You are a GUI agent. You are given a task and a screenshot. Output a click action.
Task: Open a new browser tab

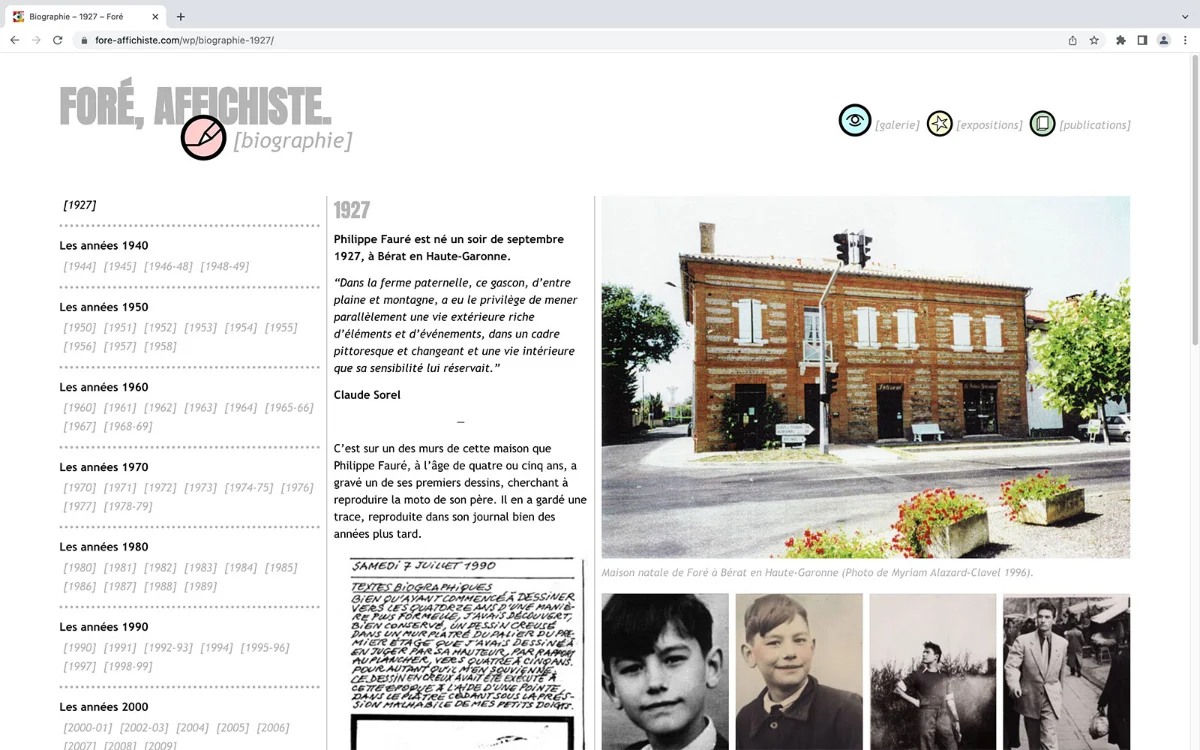180,17
